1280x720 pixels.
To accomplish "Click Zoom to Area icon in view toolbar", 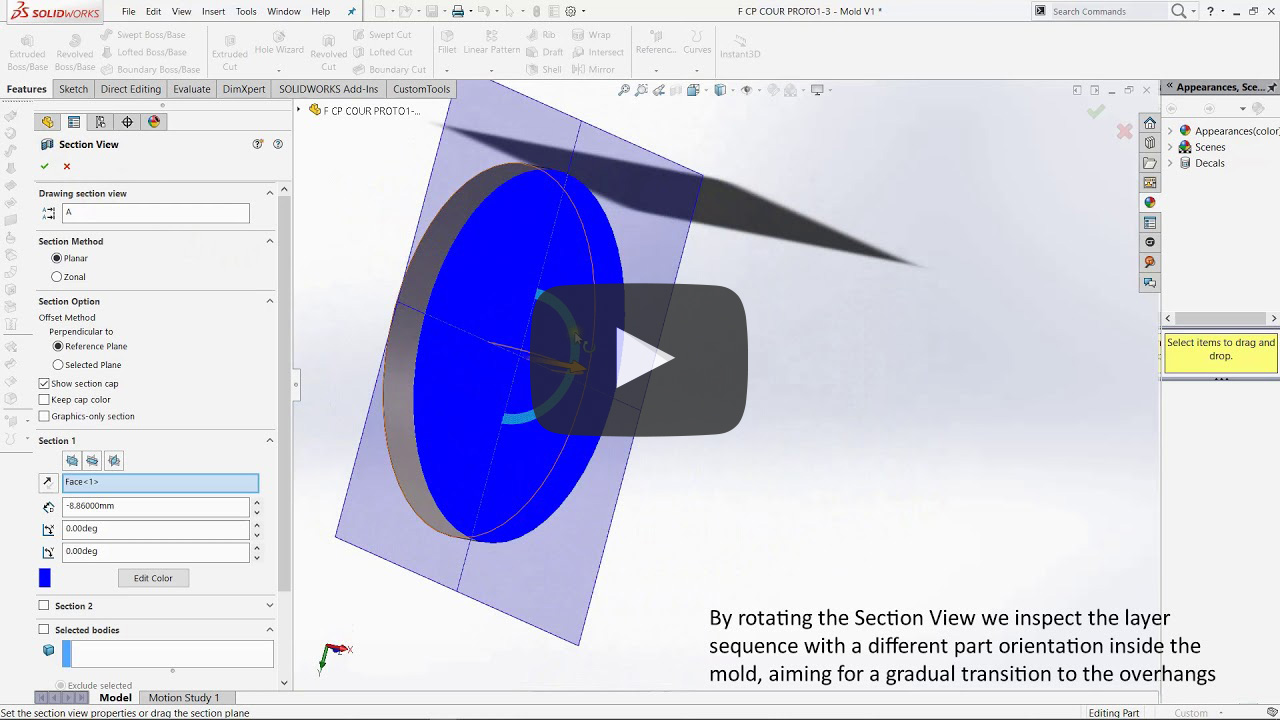I will tap(641, 90).
